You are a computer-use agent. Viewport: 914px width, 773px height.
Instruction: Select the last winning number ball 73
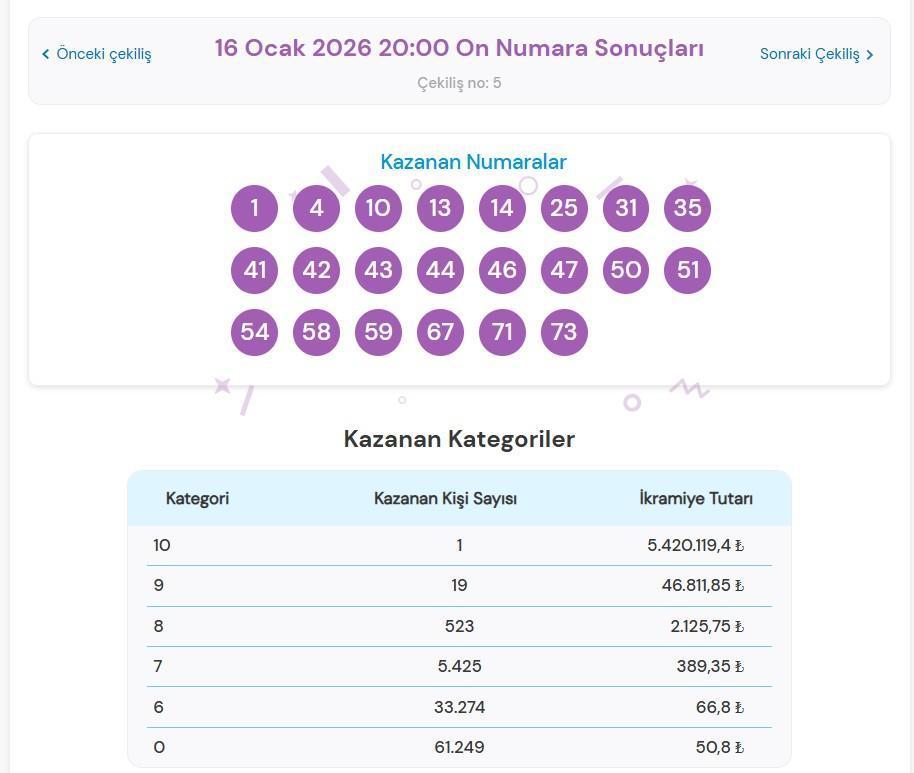click(564, 332)
